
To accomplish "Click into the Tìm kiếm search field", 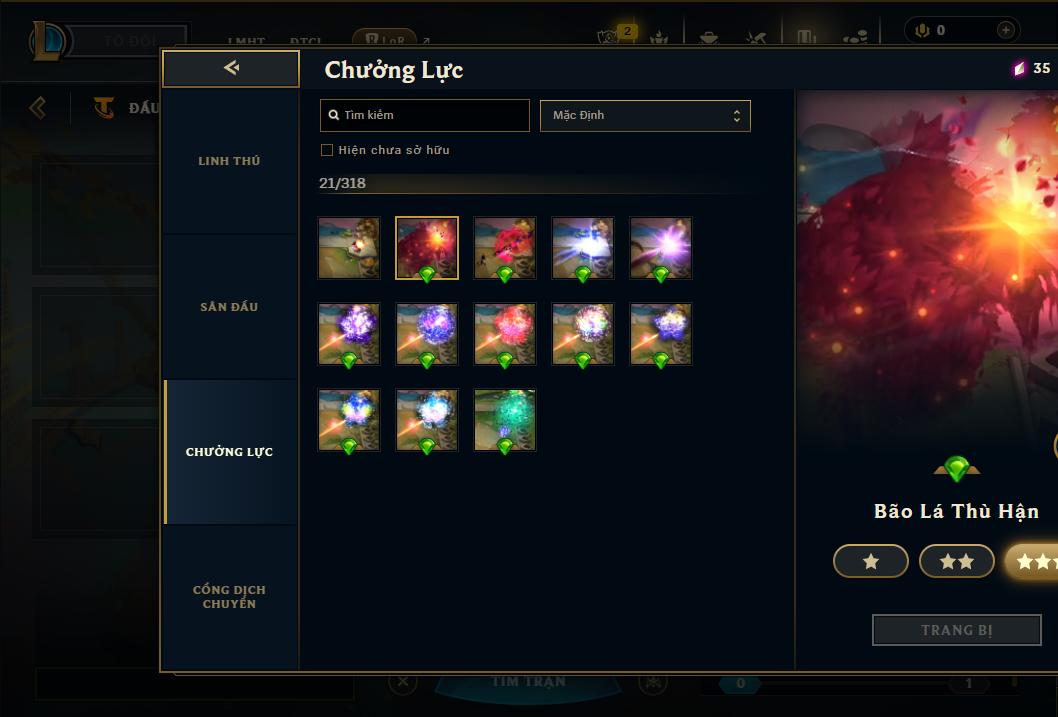I will click(x=424, y=115).
